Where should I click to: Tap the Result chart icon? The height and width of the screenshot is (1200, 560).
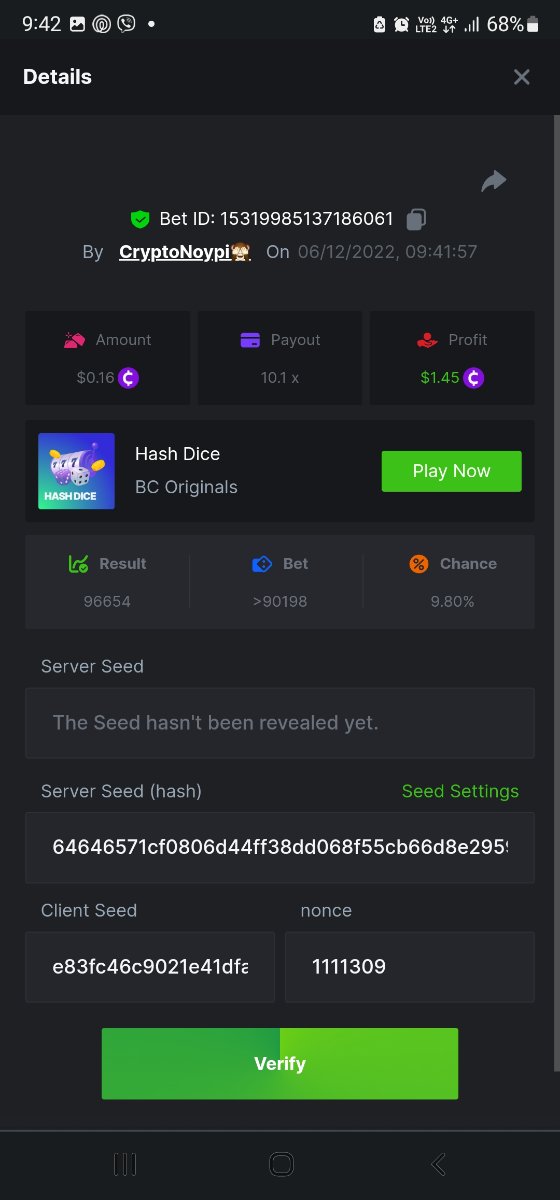coord(79,564)
